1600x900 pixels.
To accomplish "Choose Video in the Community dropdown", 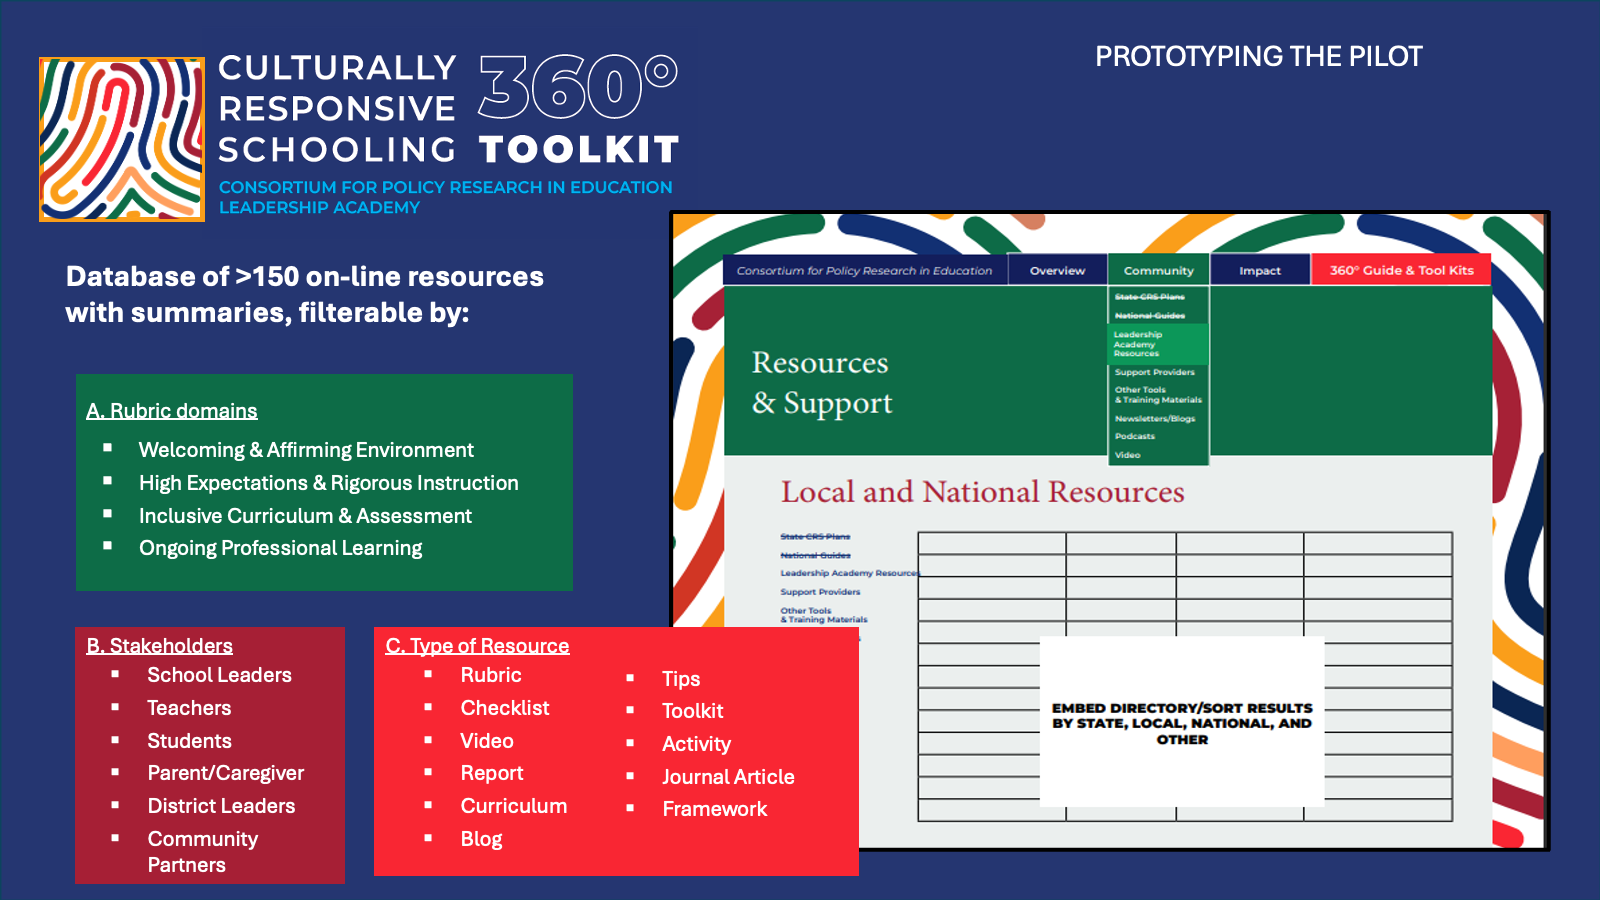I will (1127, 455).
